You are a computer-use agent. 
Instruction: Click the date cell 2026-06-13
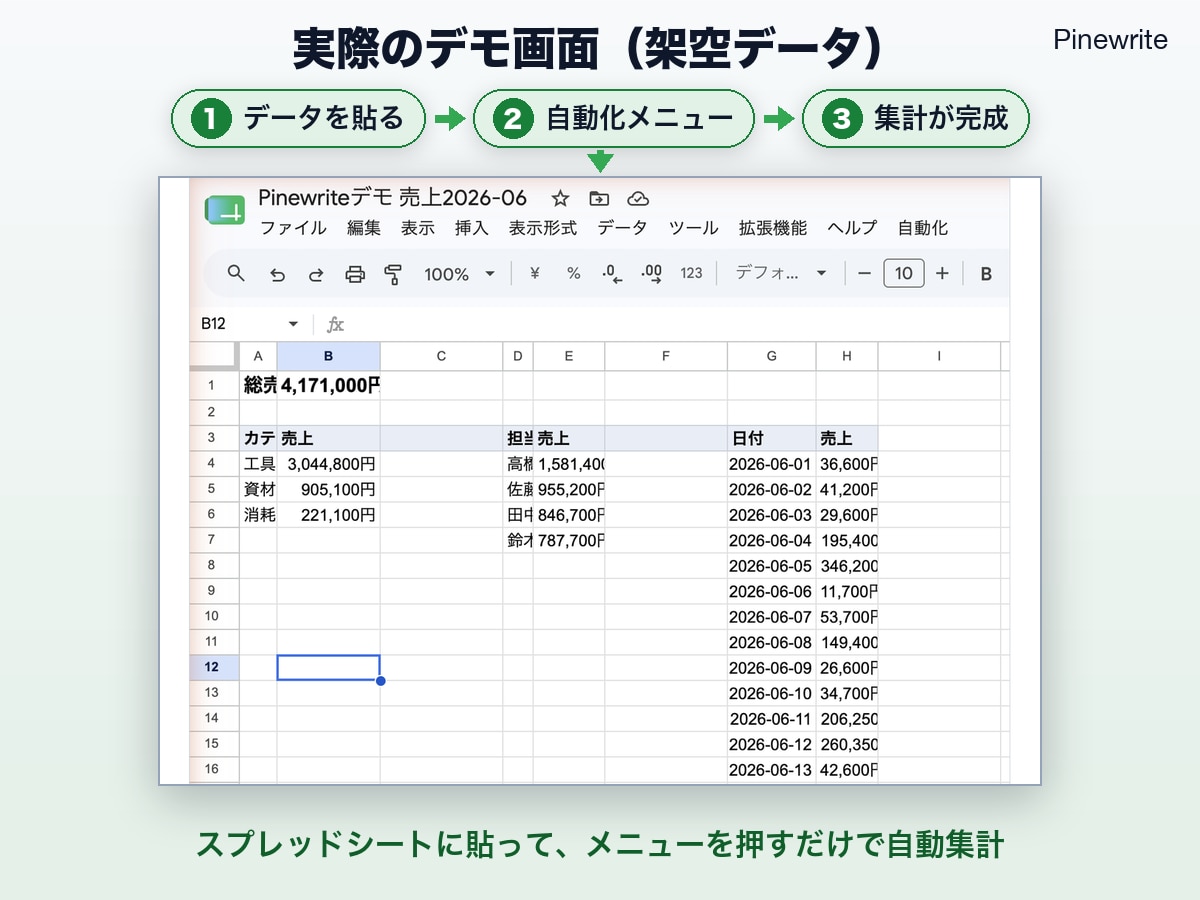[x=771, y=769]
